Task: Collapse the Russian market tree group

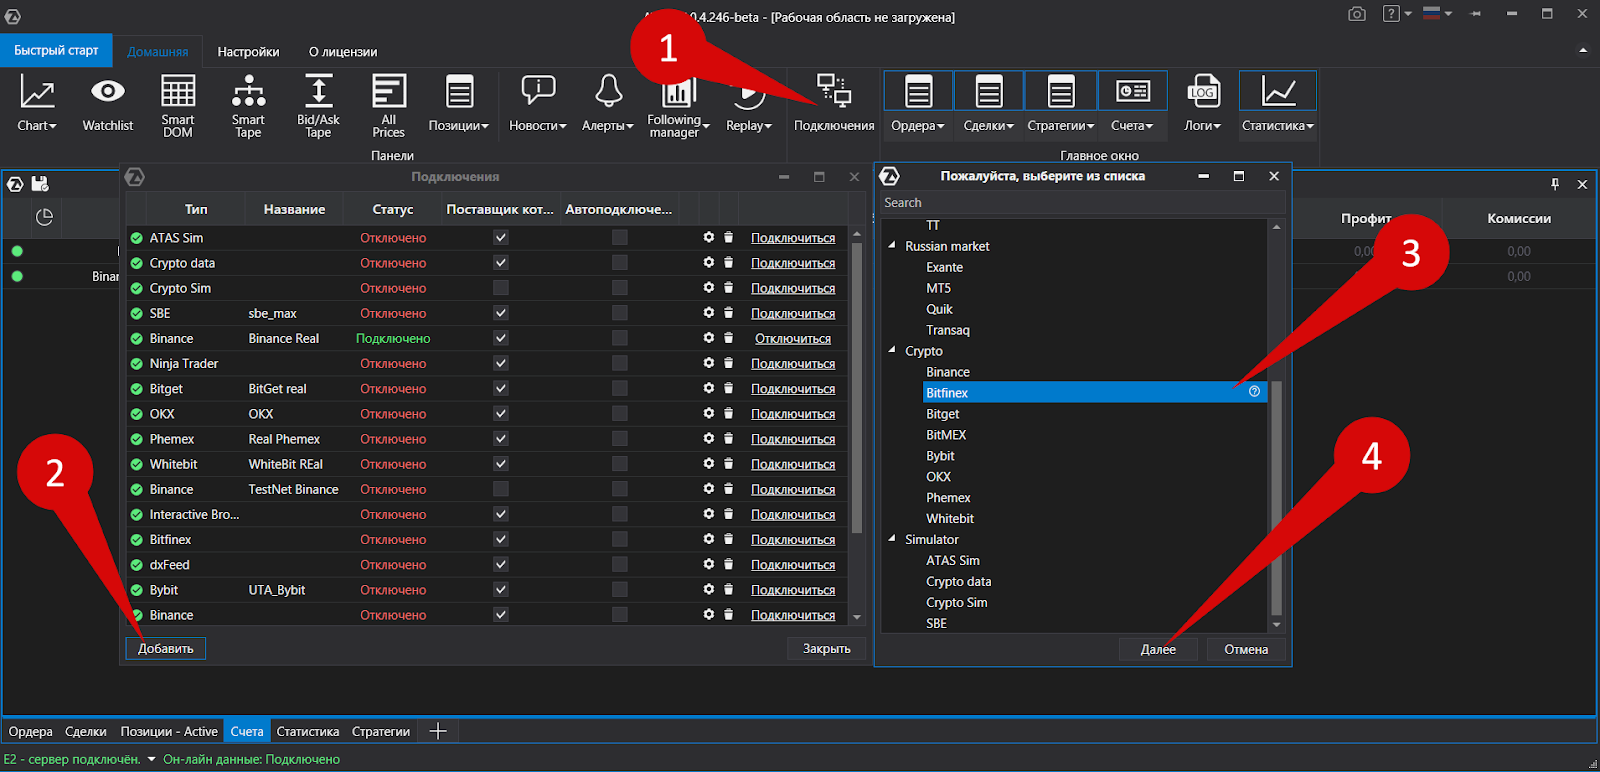Action: [892, 245]
